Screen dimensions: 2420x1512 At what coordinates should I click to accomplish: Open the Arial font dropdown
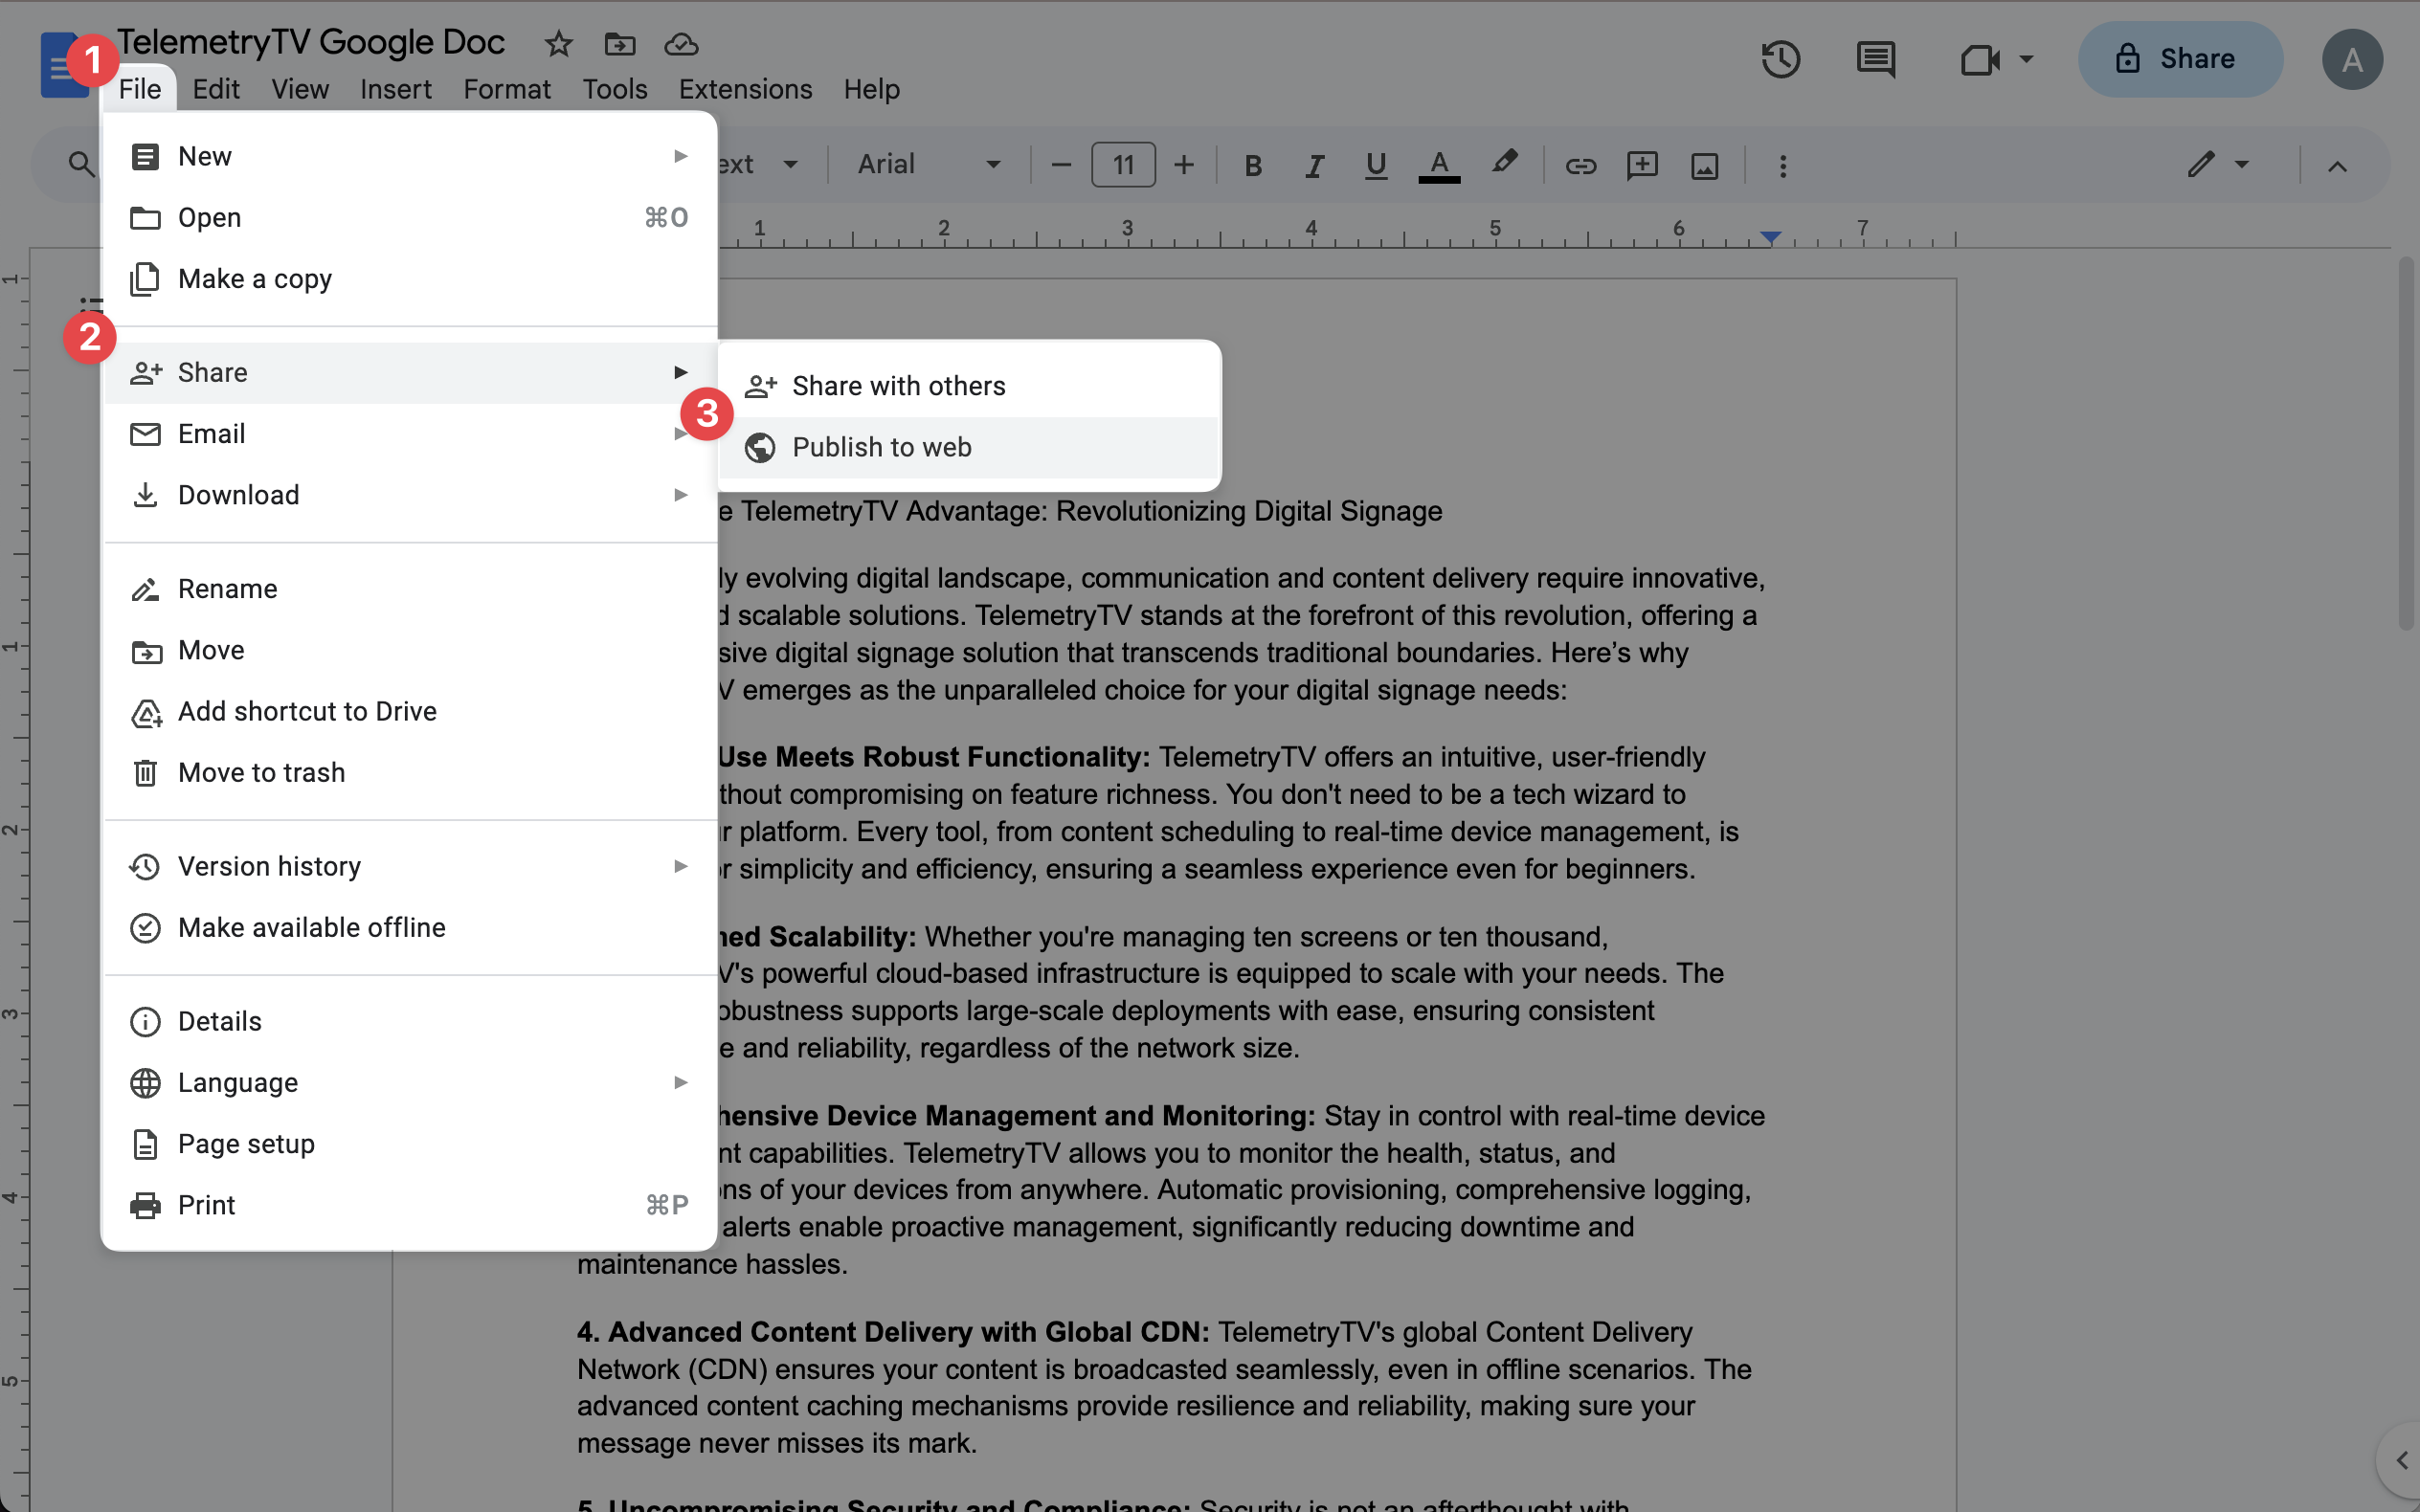tap(928, 164)
